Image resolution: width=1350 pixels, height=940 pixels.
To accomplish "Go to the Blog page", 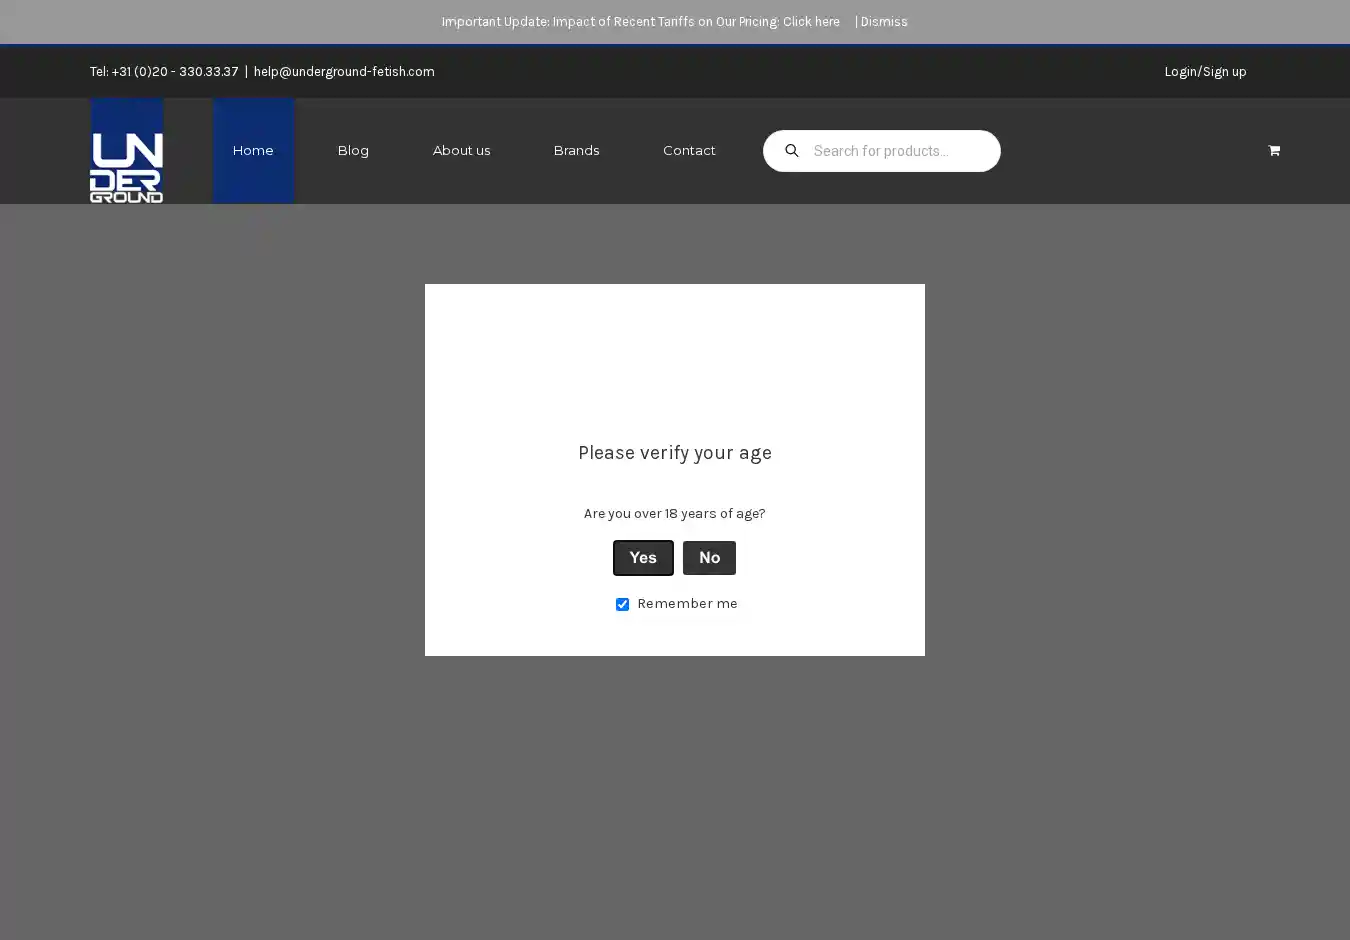I will [x=353, y=151].
